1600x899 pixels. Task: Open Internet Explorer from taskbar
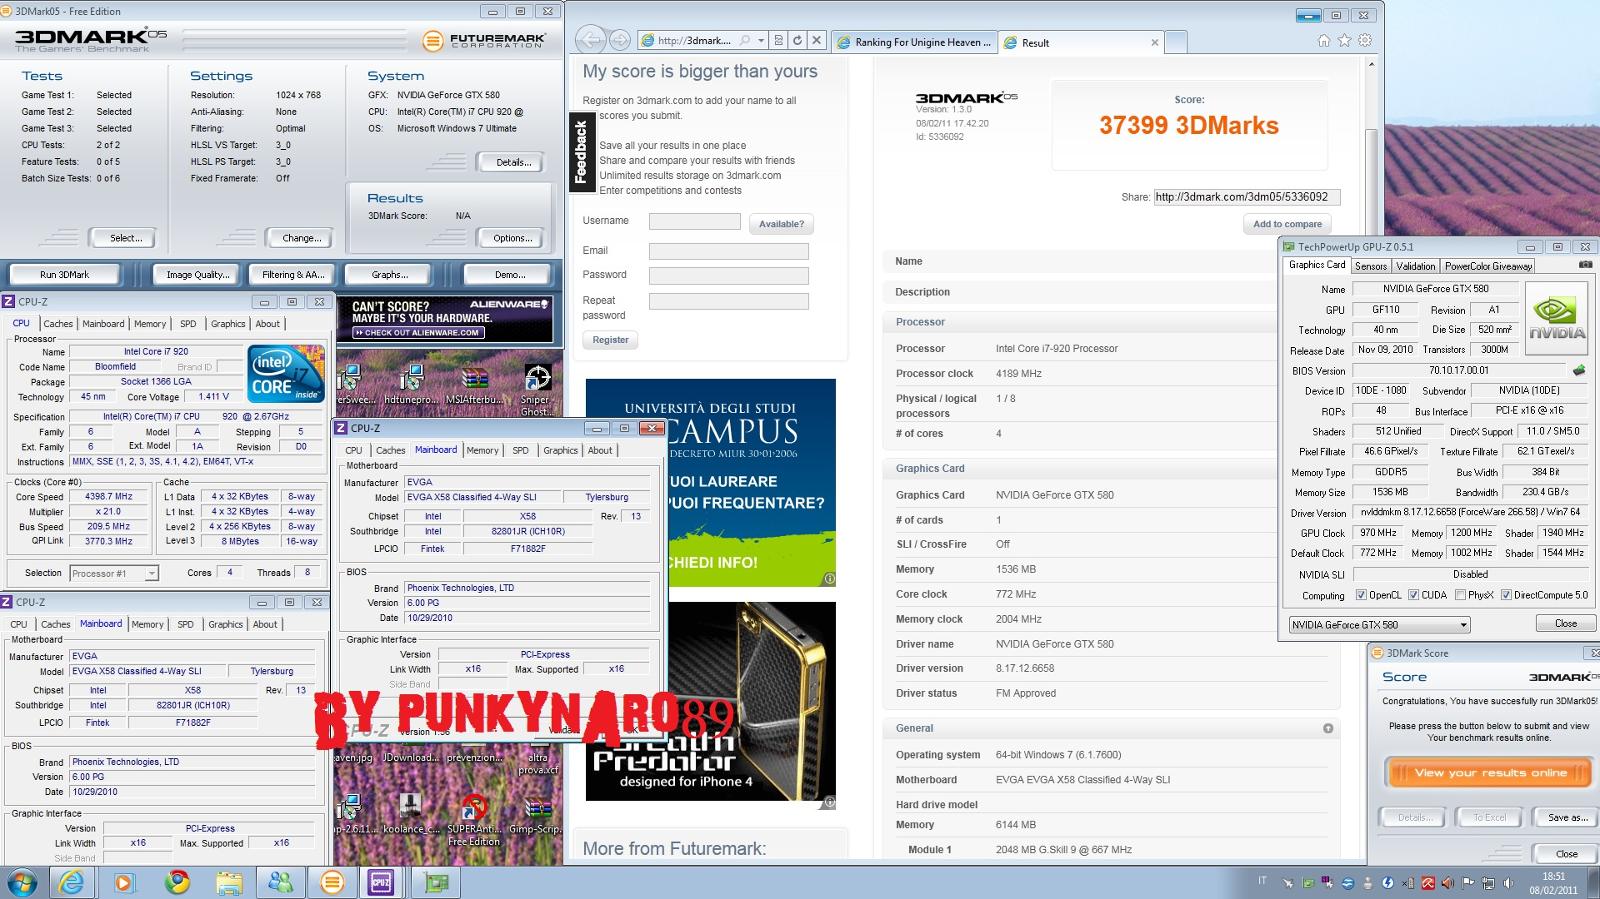pos(72,882)
